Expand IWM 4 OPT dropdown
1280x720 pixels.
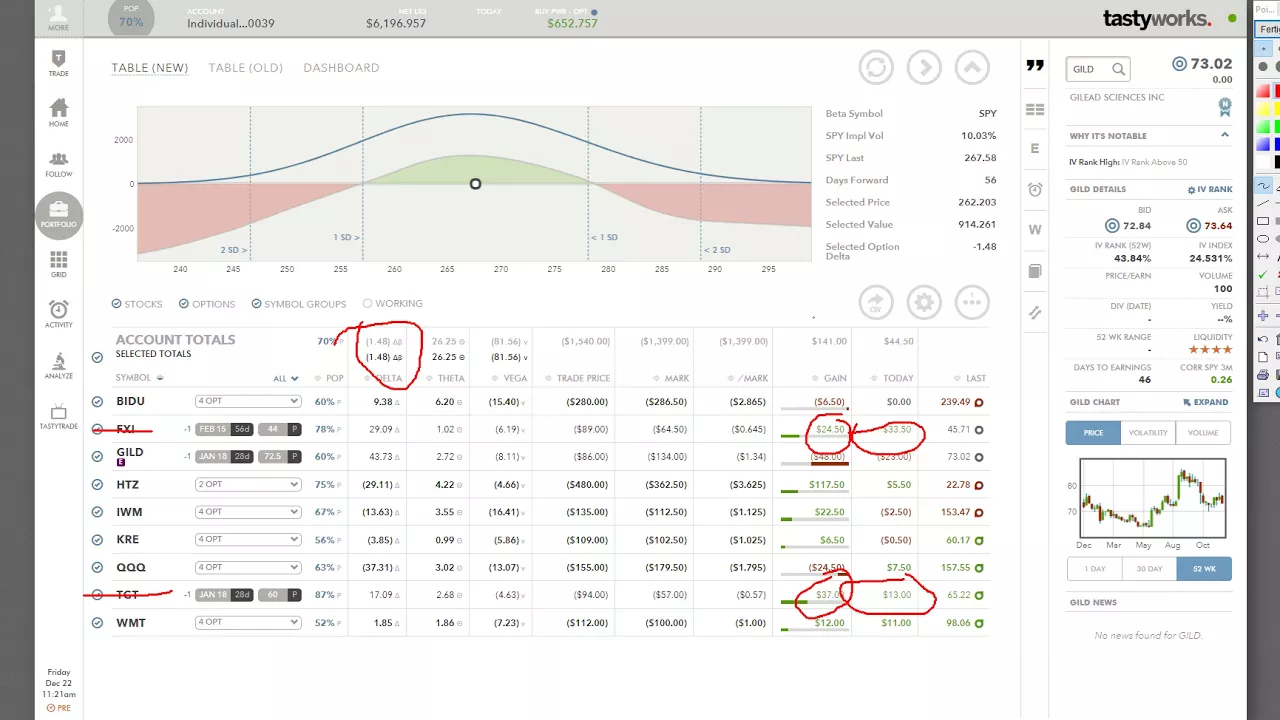tap(248, 512)
